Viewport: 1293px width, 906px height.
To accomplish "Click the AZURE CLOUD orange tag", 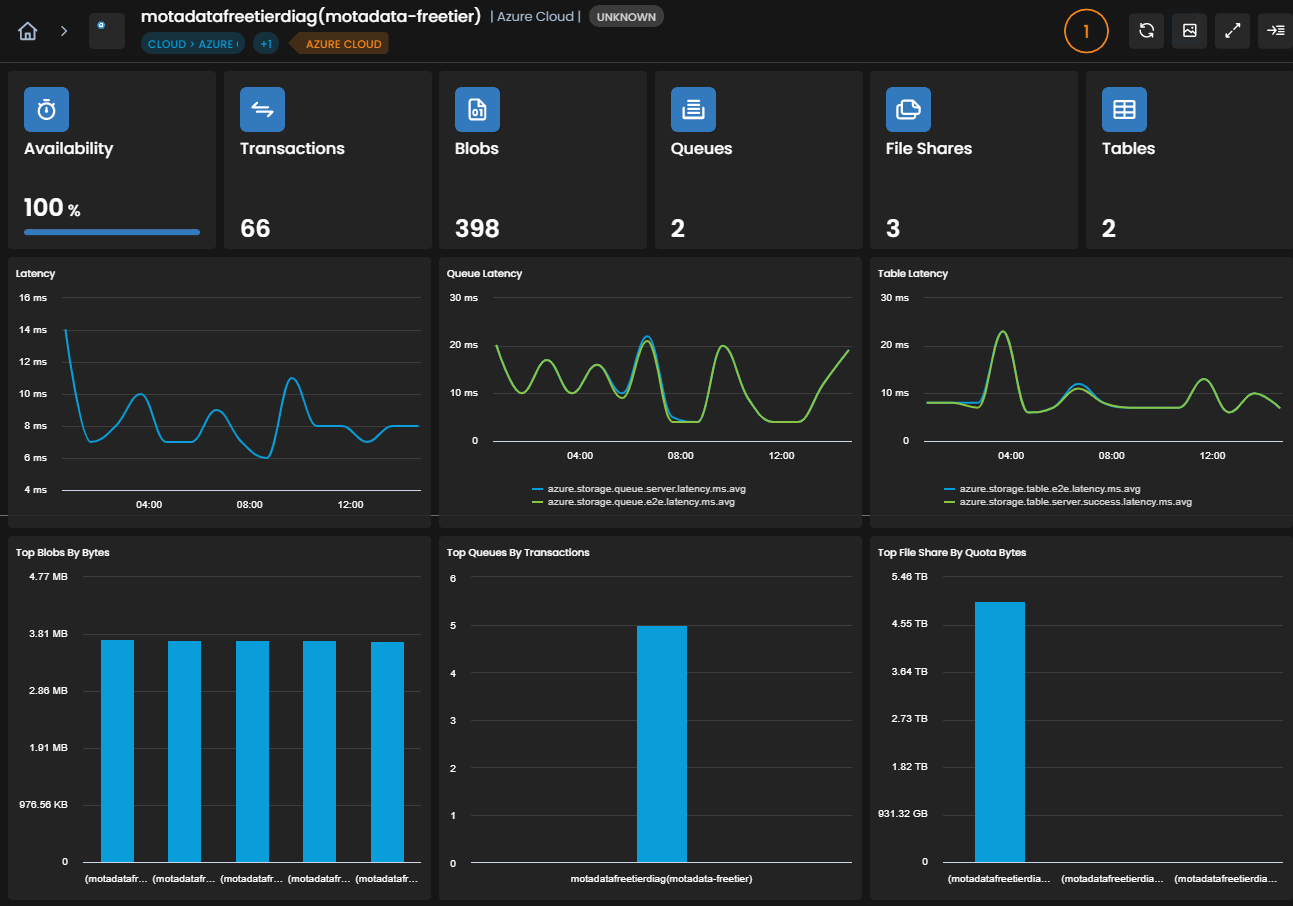I will [x=341, y=44].
